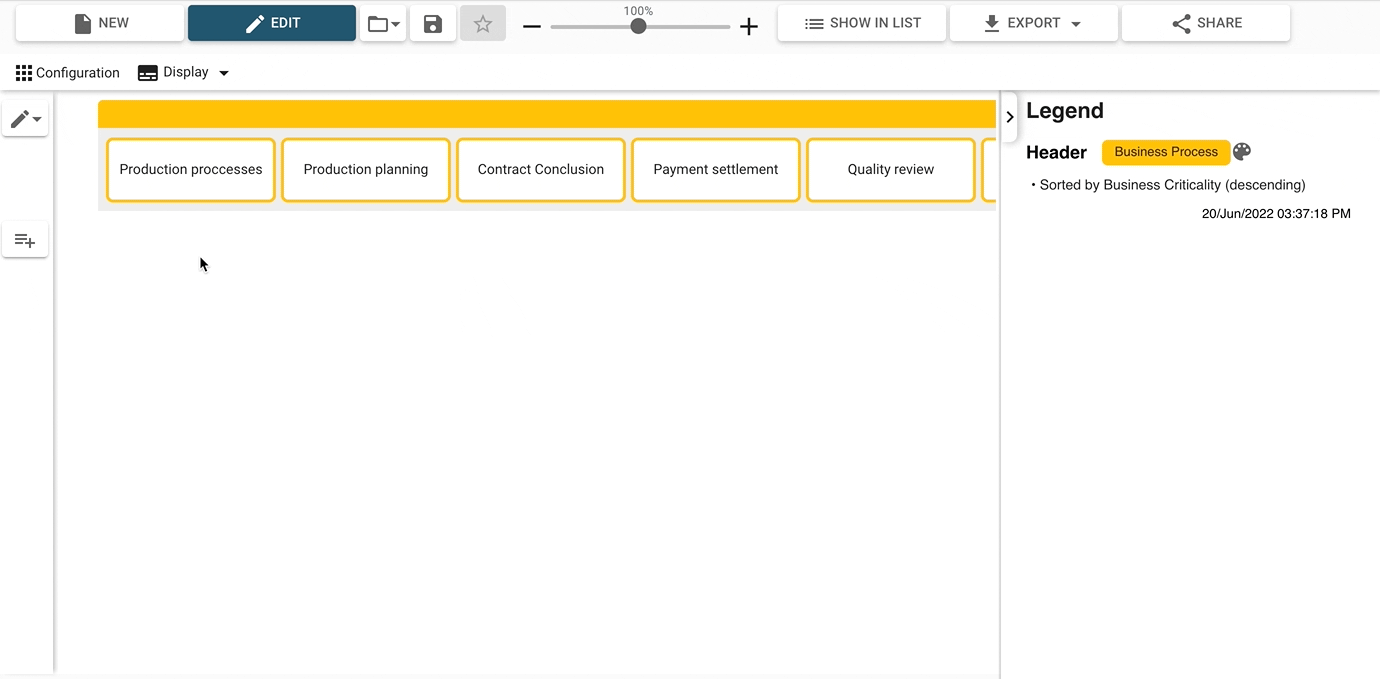
Task: Click the minus zoom out icon
Action: (x=532, y=26)
